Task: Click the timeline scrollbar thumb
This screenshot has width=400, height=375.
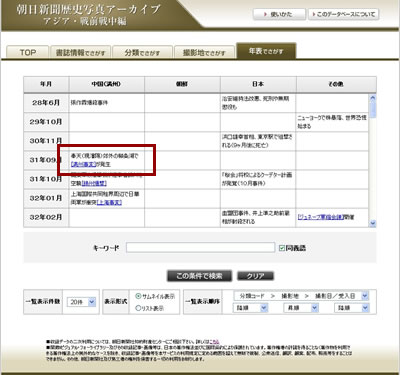Action: pyautogui.click(x=373, y=109)
